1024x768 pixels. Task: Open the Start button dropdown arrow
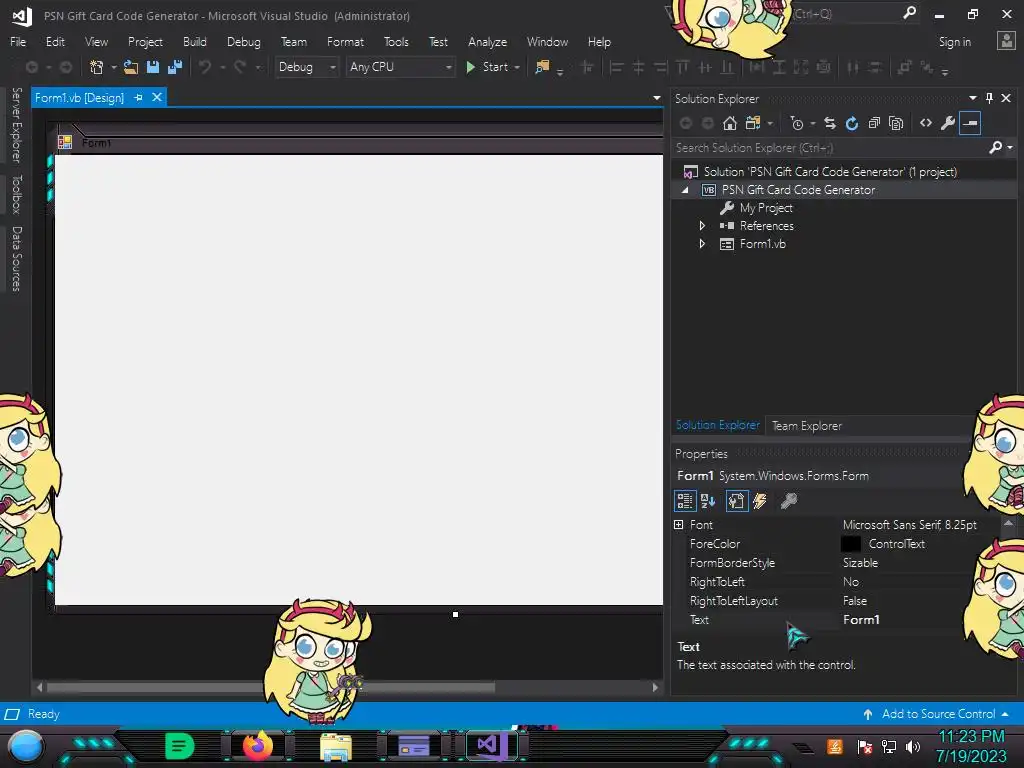point(517,67)
